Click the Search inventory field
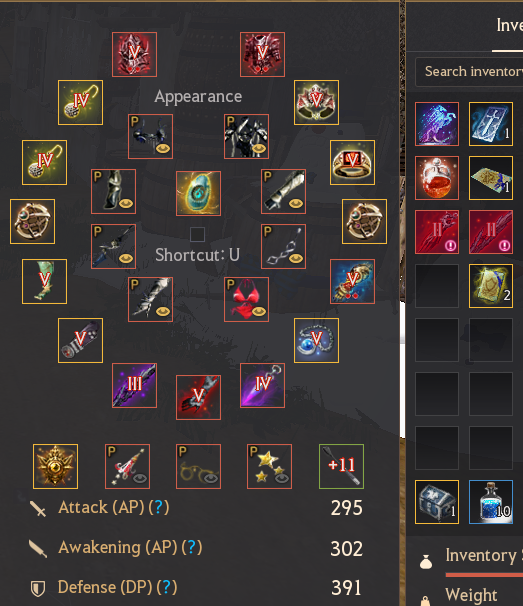Viewport: 523px width, 606px height. pyautogui.click(x=469, y=72)
